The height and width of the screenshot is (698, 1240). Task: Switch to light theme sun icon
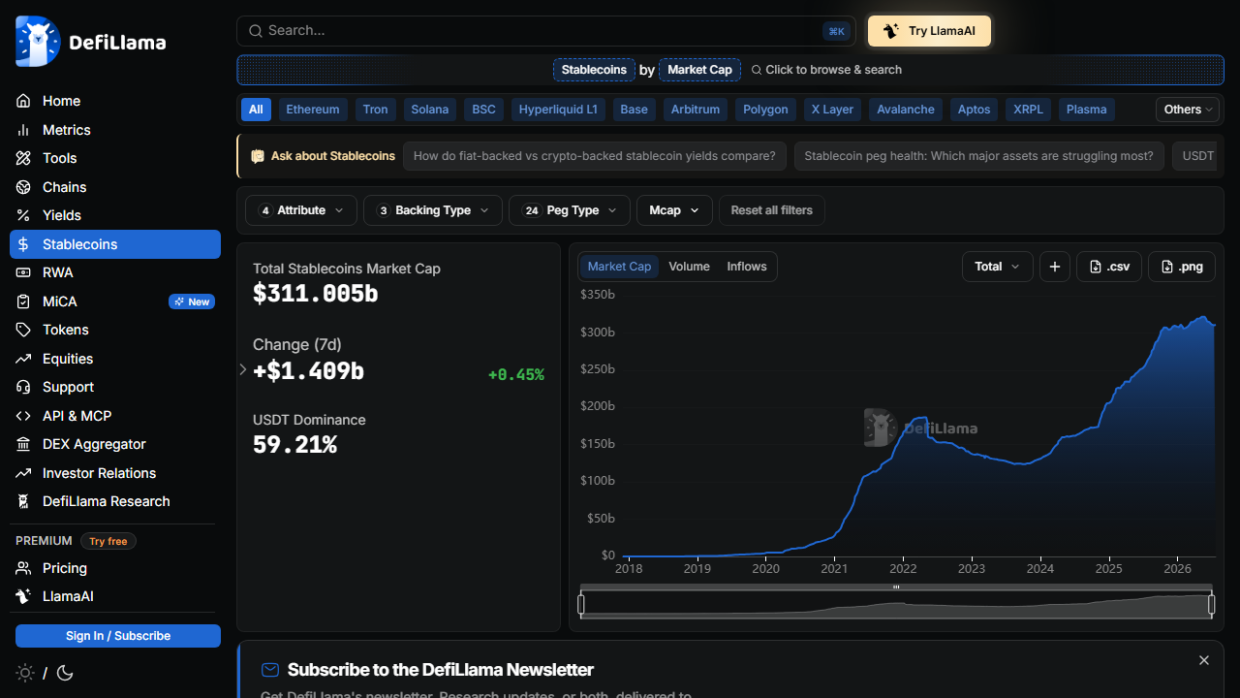click(25, 673)
